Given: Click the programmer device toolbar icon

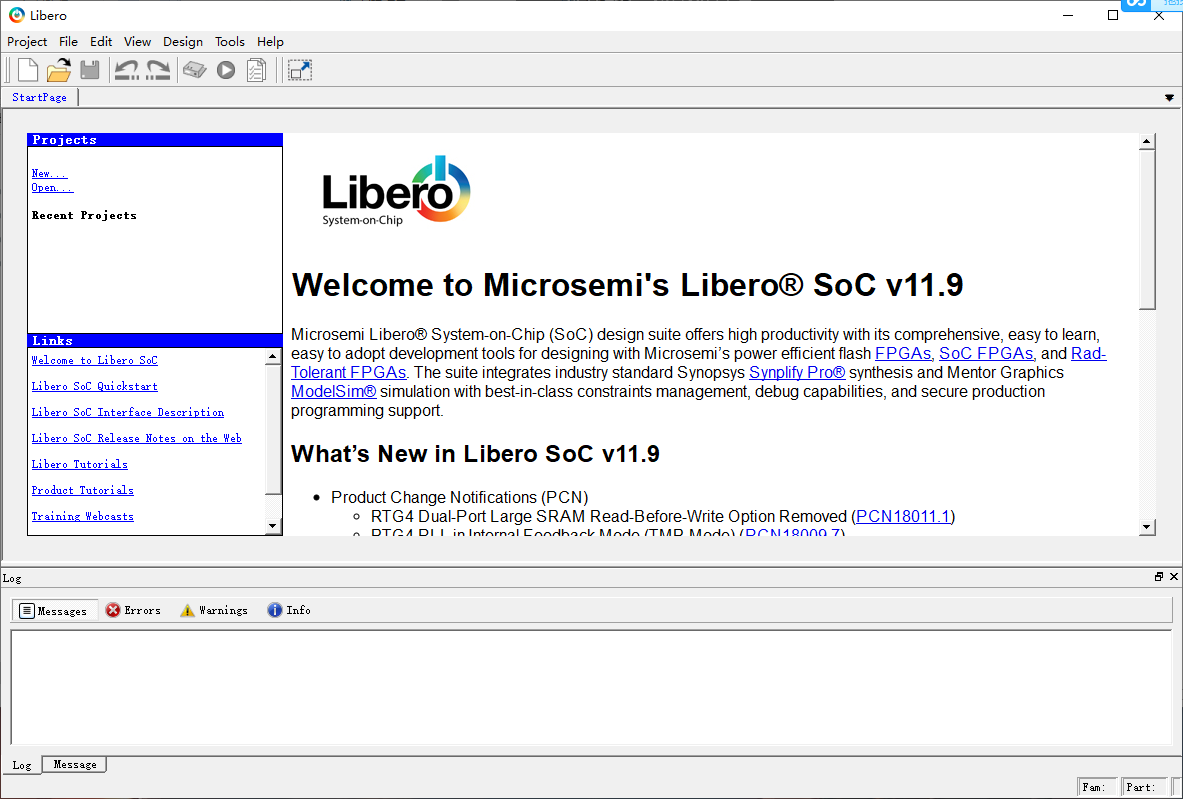Looking at the screenshot, I should [x=195, y=70].
